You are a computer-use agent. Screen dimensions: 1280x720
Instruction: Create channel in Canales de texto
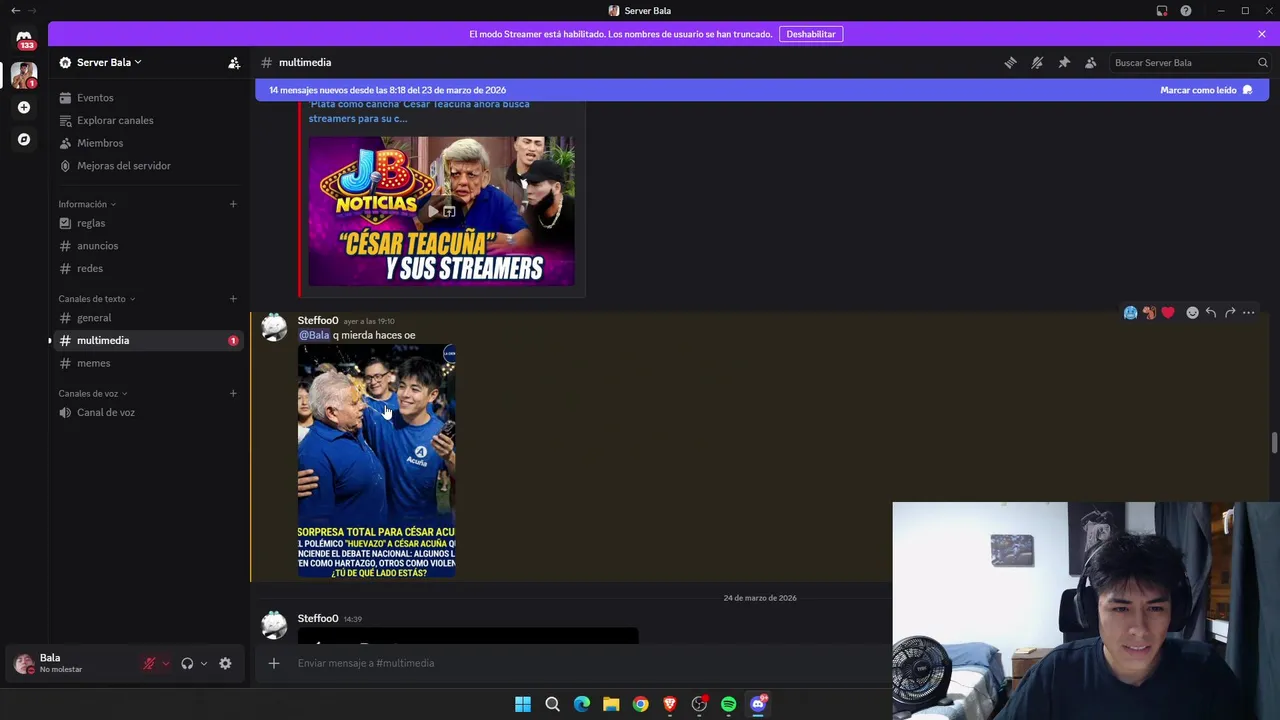pos(233,299)
